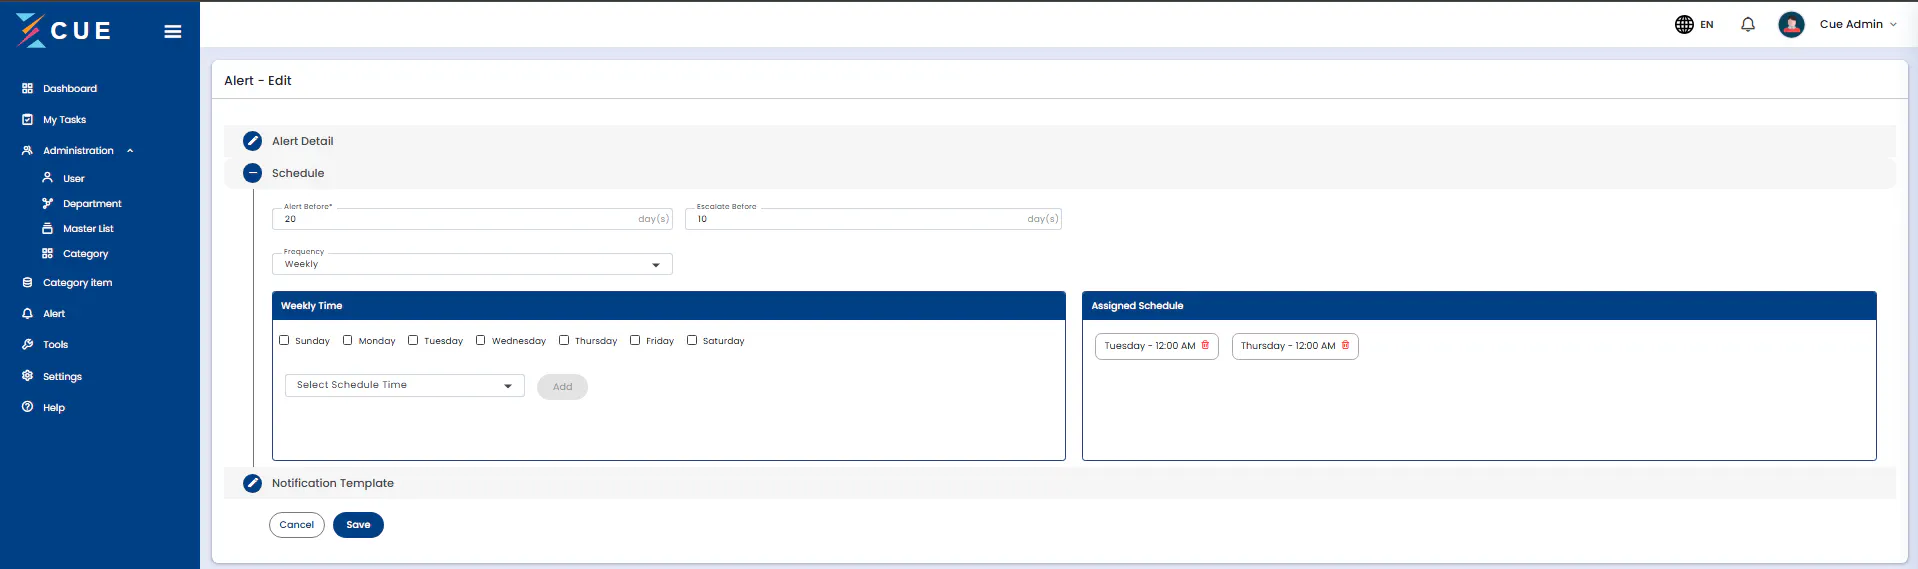Screen dimensions: 1918x569
Task: Open the Alert sidebar label
Action: (x=54, y=314)
